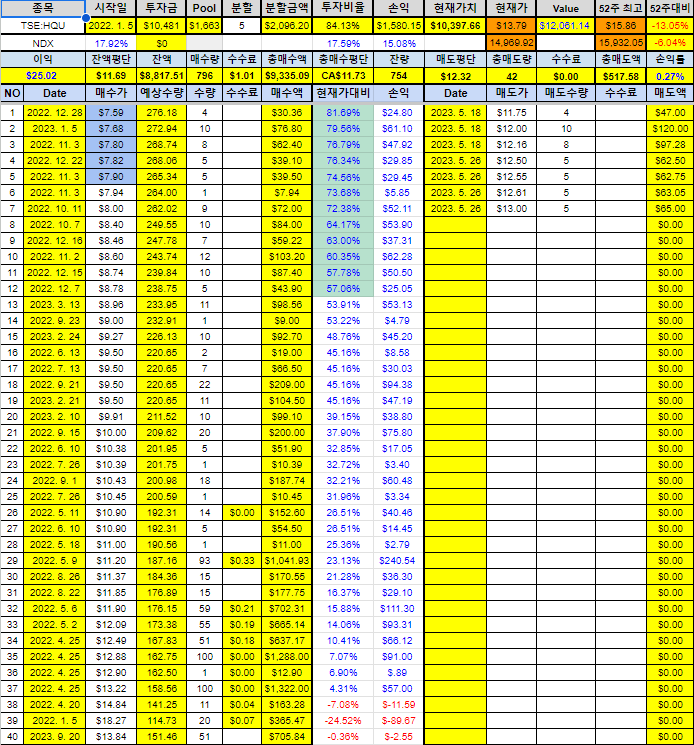This screenshot has width=694, height=745.
Task: Click the 총매도액 value $517.58
Action: click(x=620, y=76)
